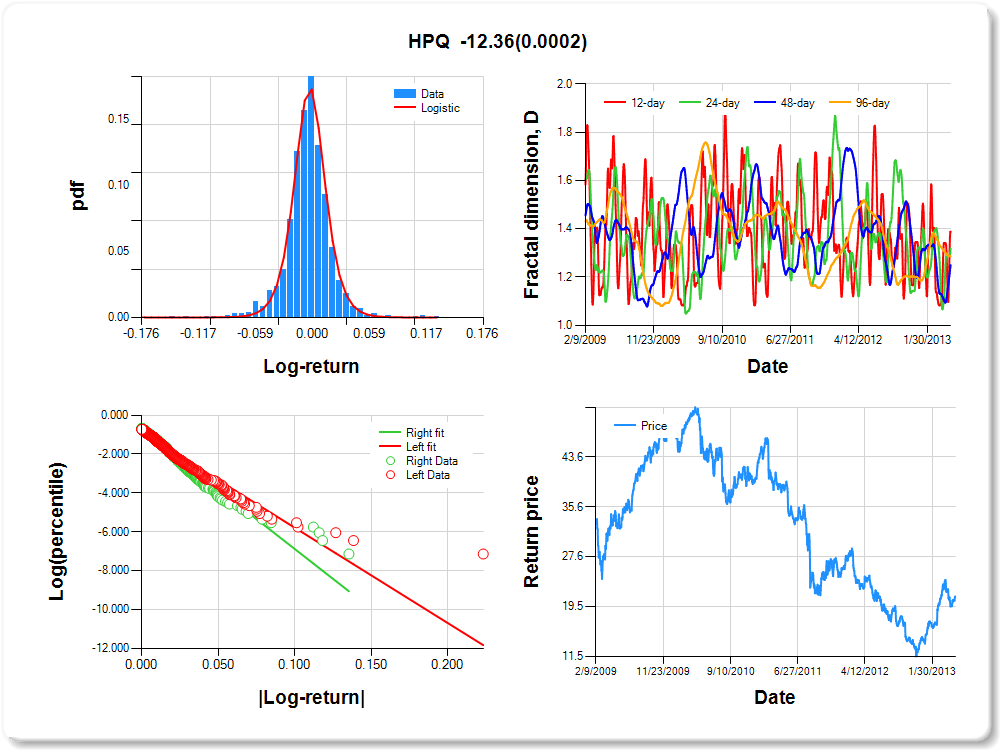This screenshot has width=1000, height=750.
Task: Click the 1.4 tick on fractal dimension axis
Action: tap(564, 228)
